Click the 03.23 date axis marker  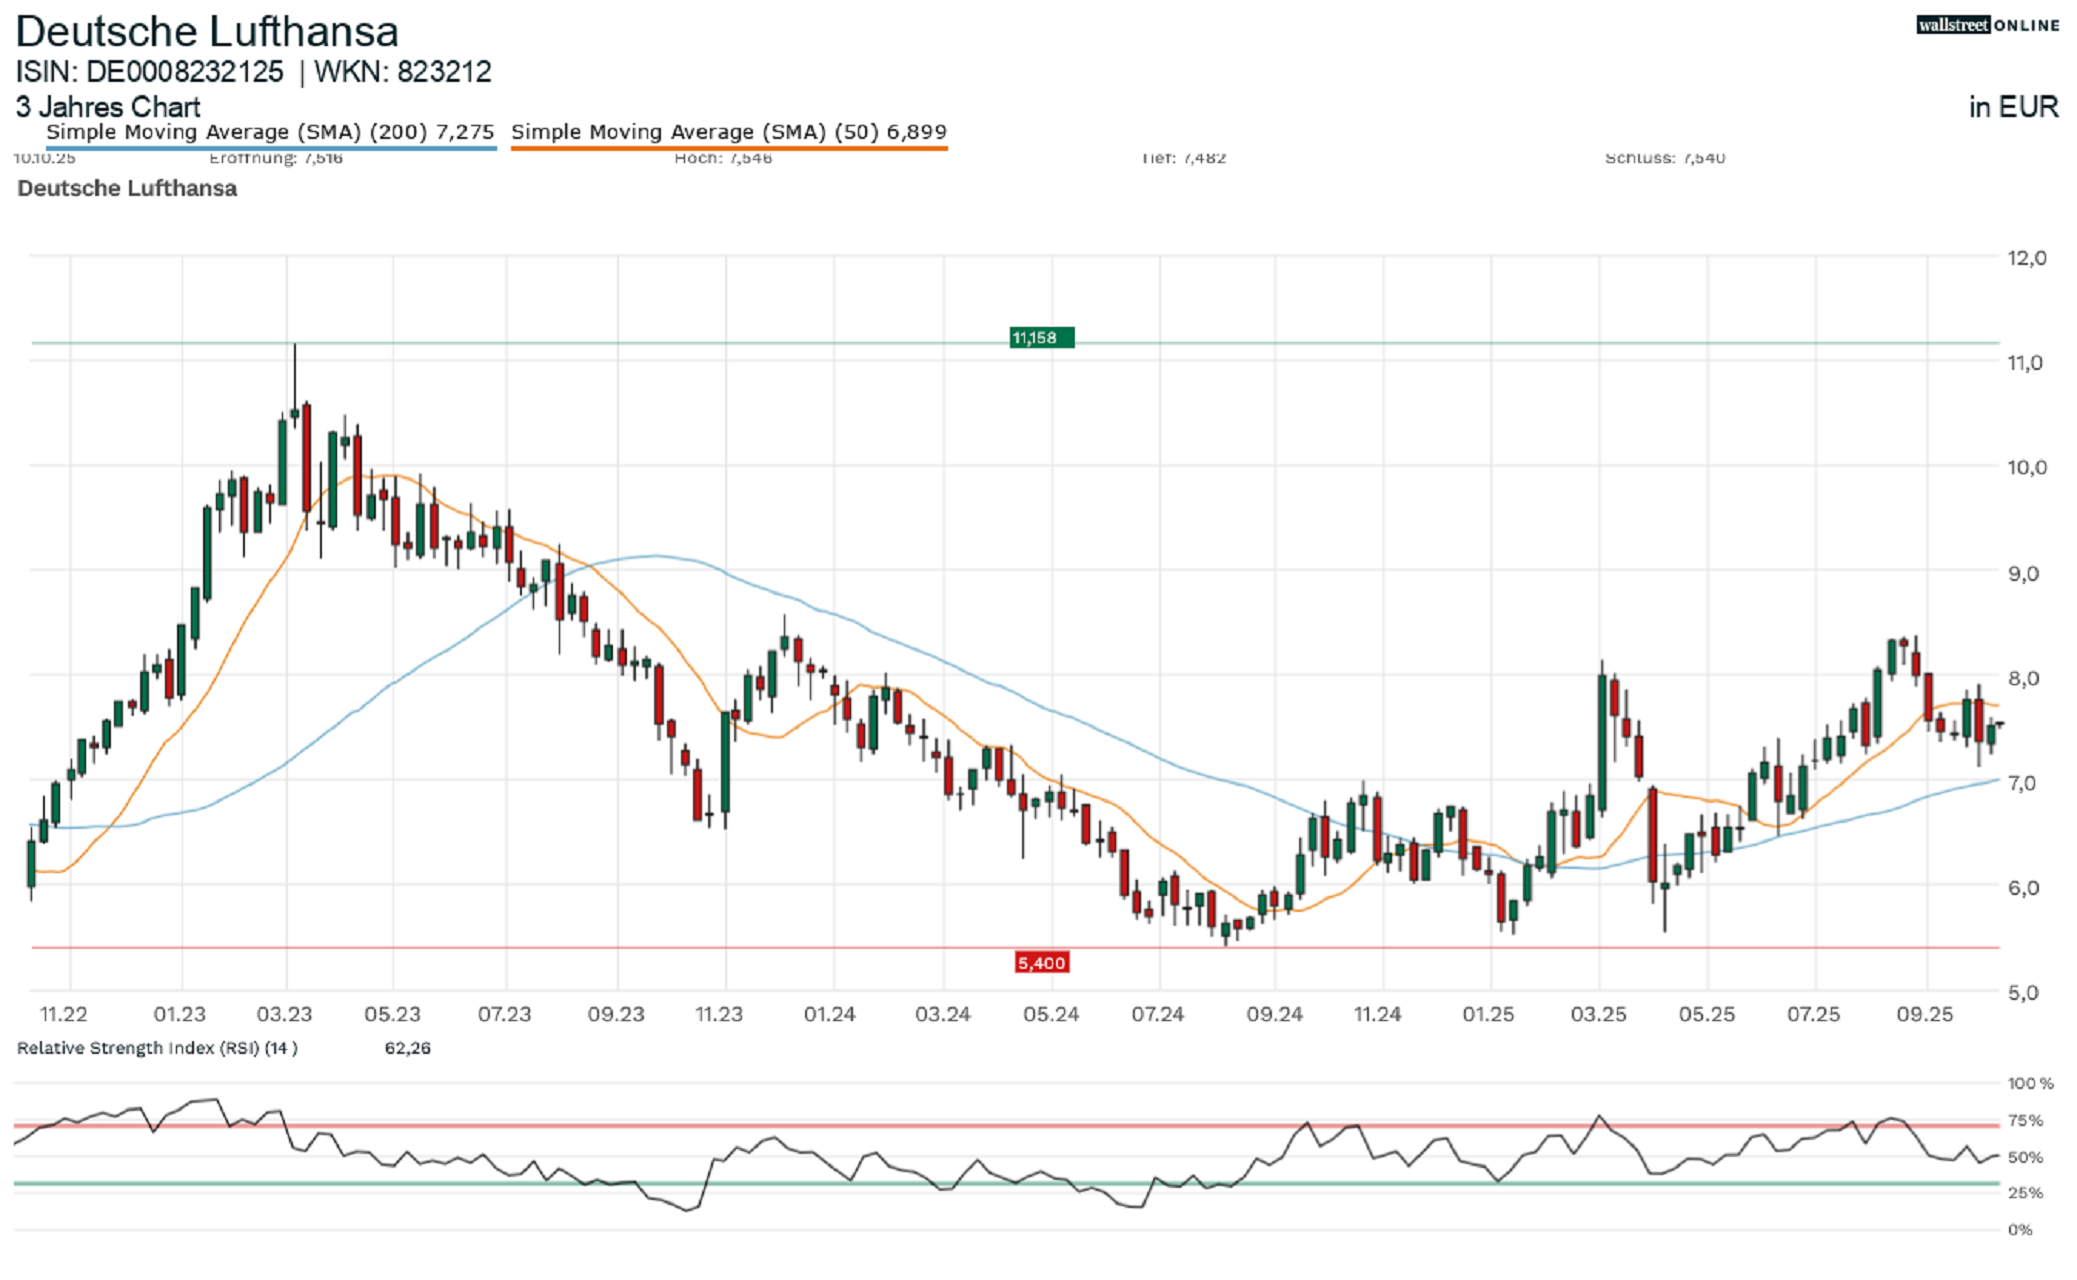(284, 1014)
